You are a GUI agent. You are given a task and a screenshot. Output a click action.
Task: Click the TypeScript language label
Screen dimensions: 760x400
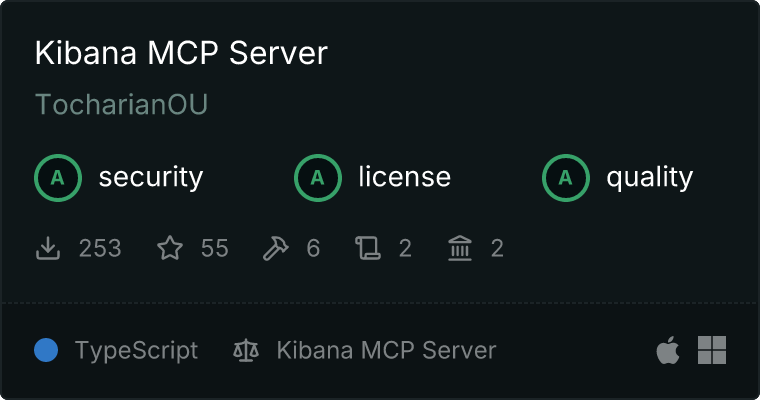tap(137, 351)
